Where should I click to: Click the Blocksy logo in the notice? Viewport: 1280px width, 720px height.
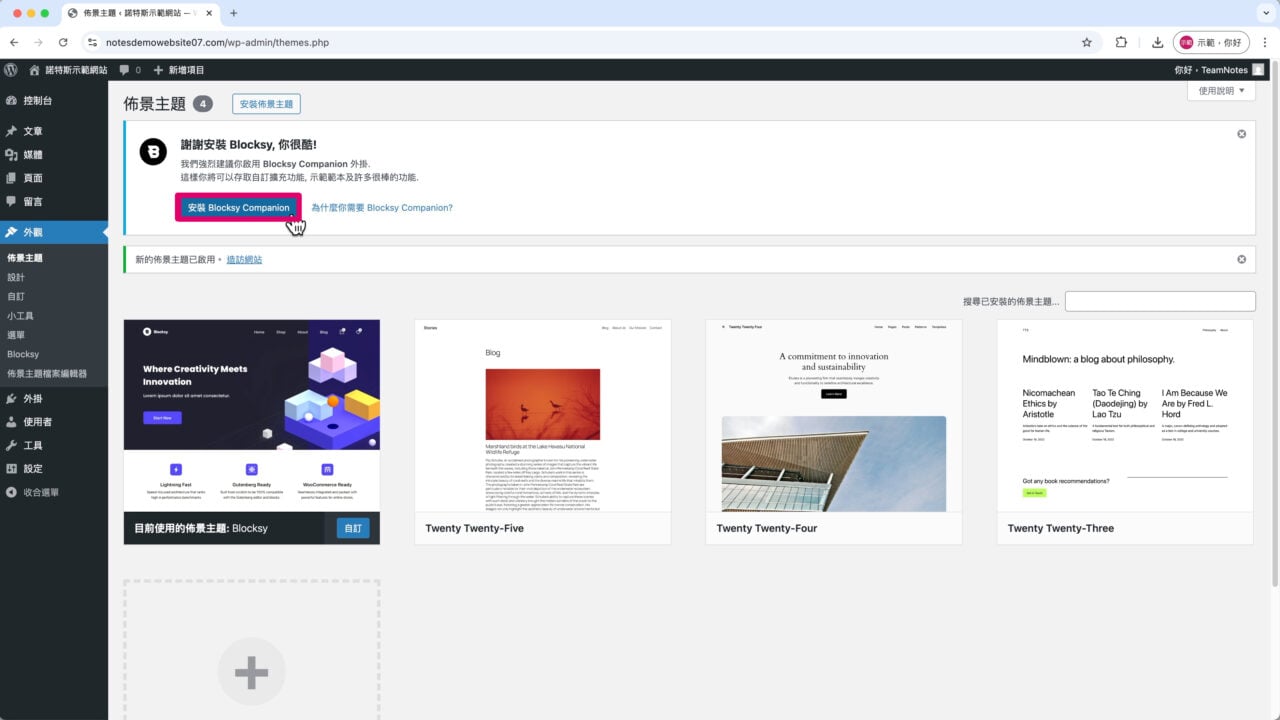[153, 151]
